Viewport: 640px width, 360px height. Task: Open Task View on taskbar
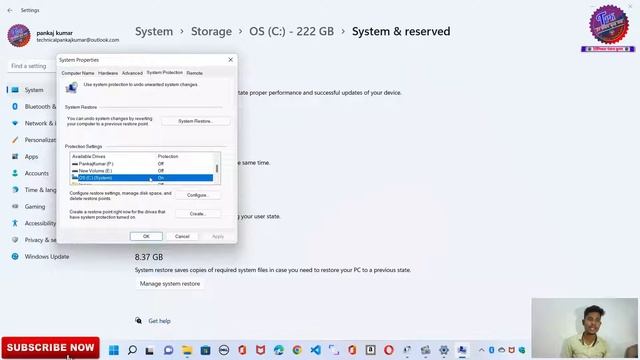(x=150, y=350)
